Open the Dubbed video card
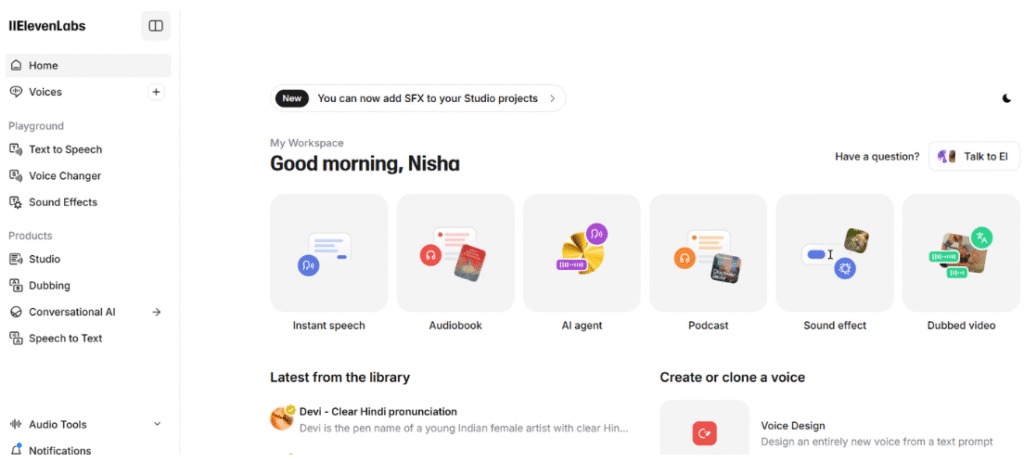Image resolution: width=1024 pixels, height=462 pixels. pyautogui.click(x=961, y=253)
